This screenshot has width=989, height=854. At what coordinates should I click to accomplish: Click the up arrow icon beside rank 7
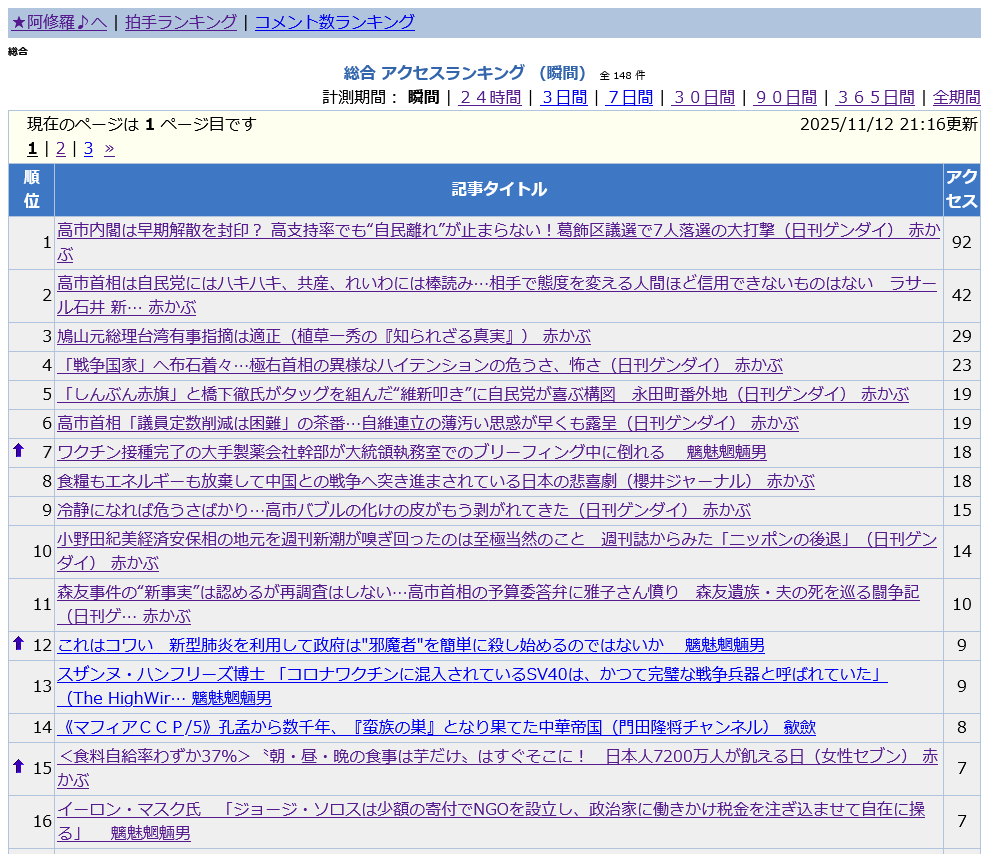pyautogui.click(x=18, y=451)
